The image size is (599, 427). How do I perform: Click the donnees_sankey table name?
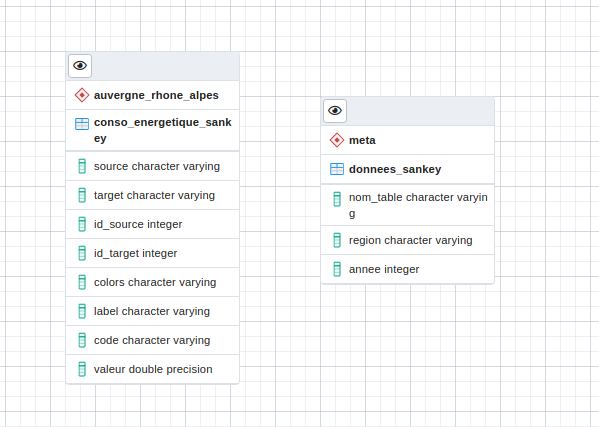coord(395,169)
